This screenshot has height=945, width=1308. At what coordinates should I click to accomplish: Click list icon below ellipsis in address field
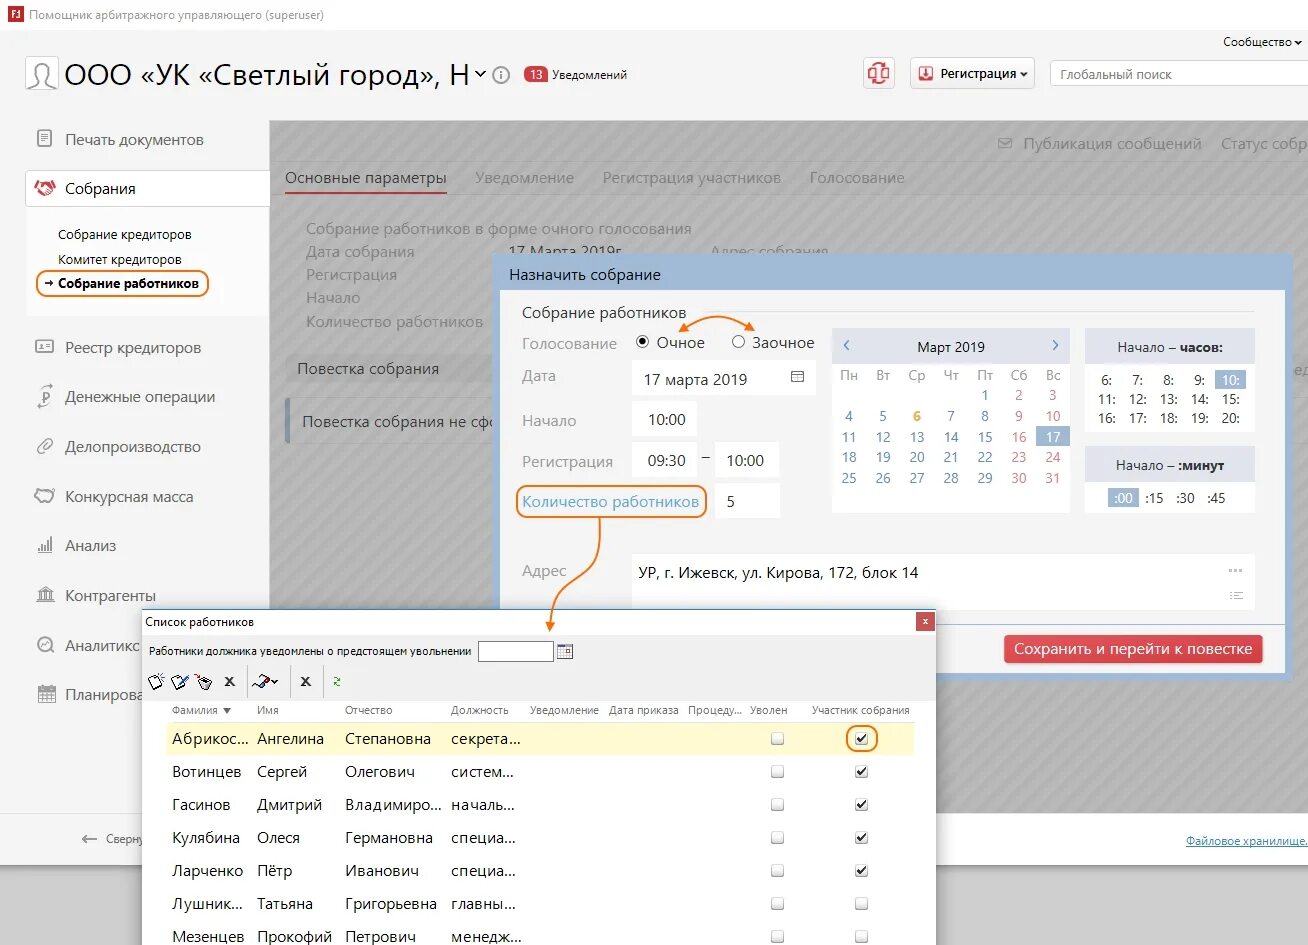coord(1235,595)
